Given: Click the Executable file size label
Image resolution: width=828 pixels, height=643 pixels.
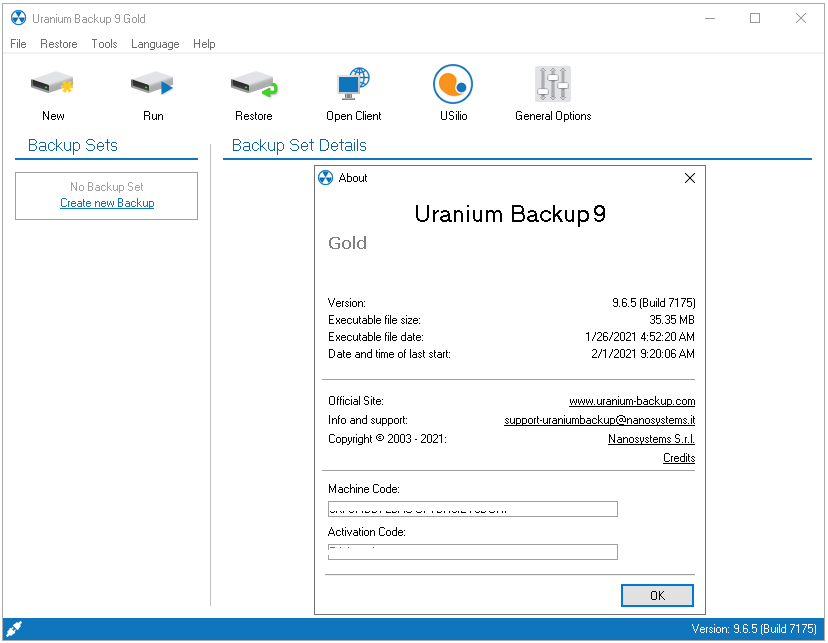Looking at the screenshot, I should (374, 320).
